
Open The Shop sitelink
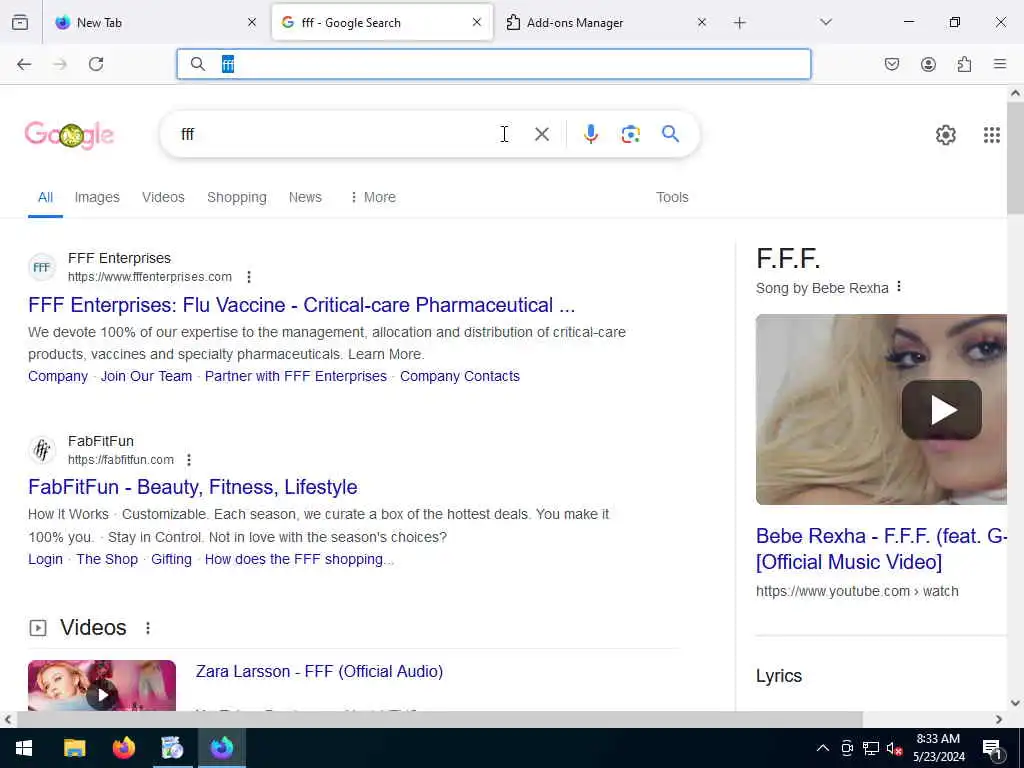(107, 560)
